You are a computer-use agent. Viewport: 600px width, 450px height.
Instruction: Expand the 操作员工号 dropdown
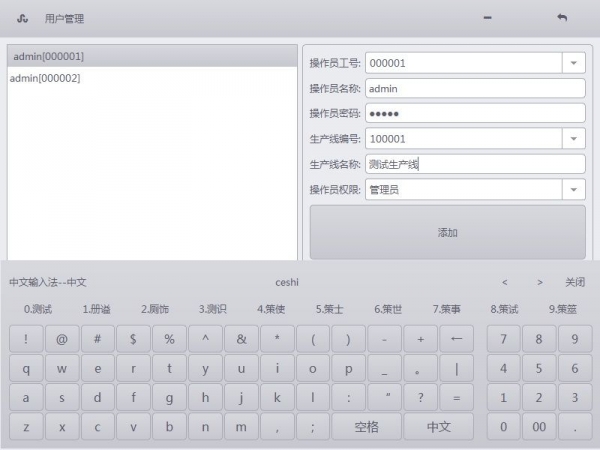[574, 63]
